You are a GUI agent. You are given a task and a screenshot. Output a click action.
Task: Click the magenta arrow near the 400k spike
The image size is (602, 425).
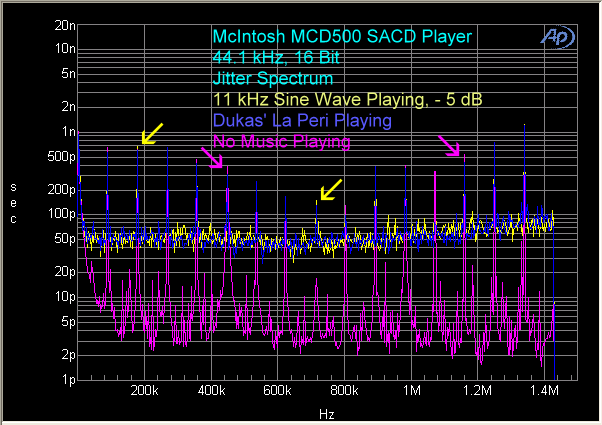(x=211, y=157)
